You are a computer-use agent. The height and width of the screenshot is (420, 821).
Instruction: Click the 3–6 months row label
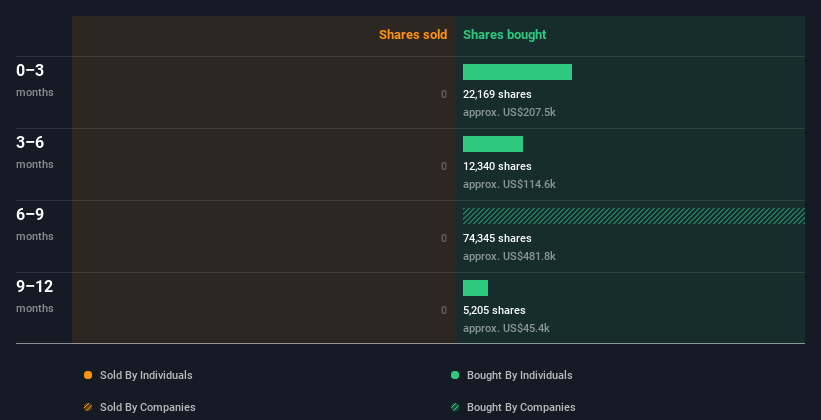click(x=35, y=152)
